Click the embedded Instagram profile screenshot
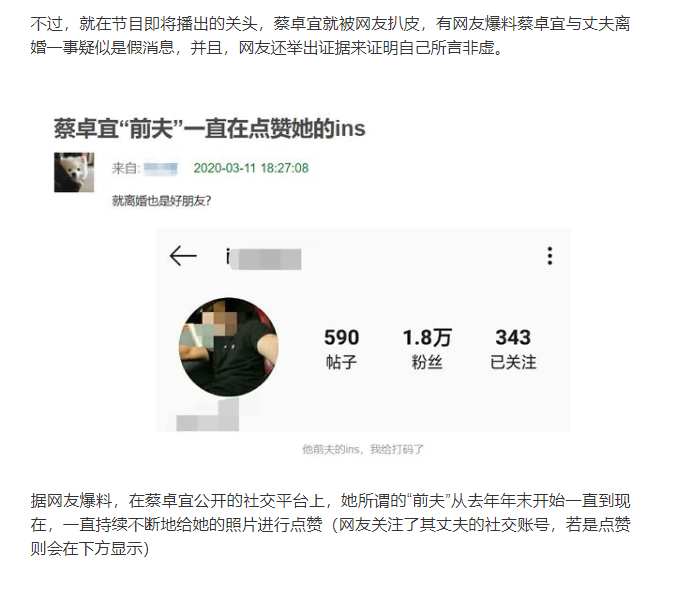 [364, 330]
